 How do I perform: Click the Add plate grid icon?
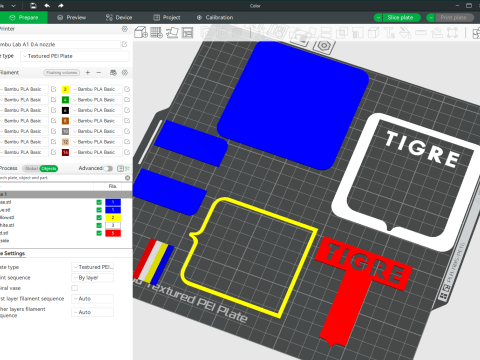point(156,32)
